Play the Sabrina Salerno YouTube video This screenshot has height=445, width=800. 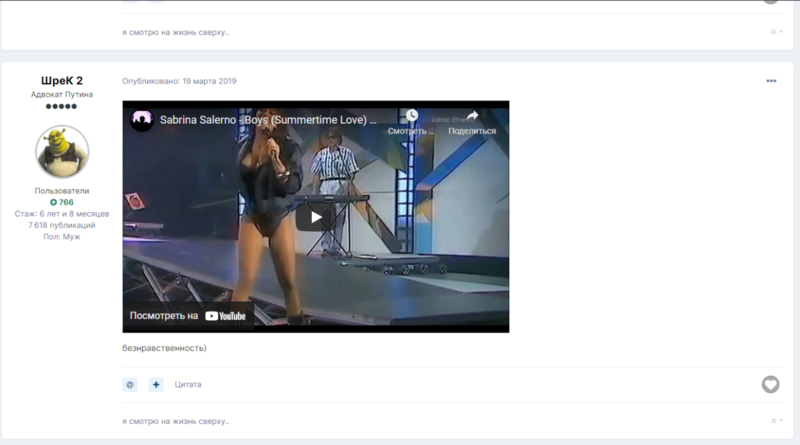316,217
